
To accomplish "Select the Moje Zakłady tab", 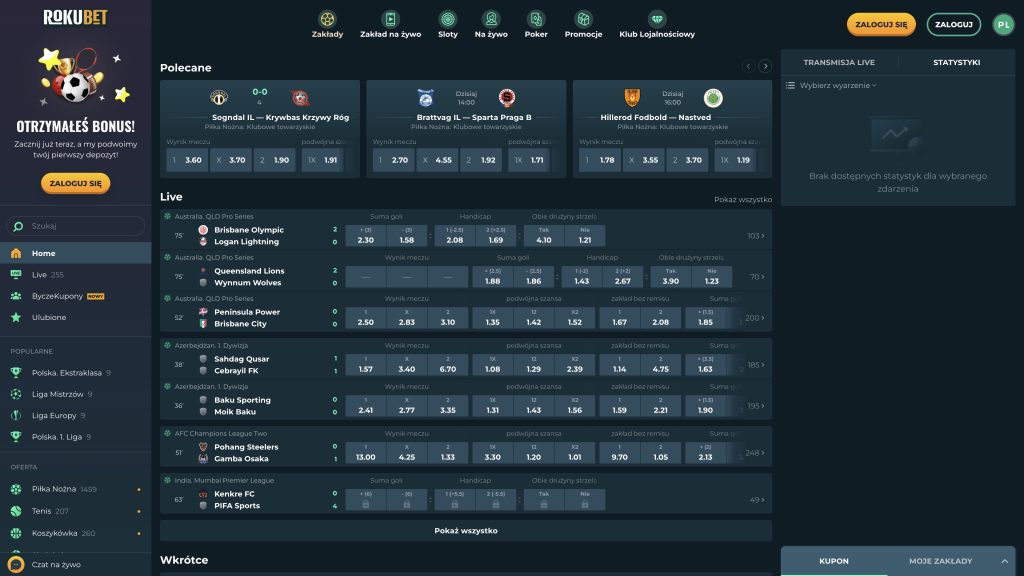I will coord(940,561).
